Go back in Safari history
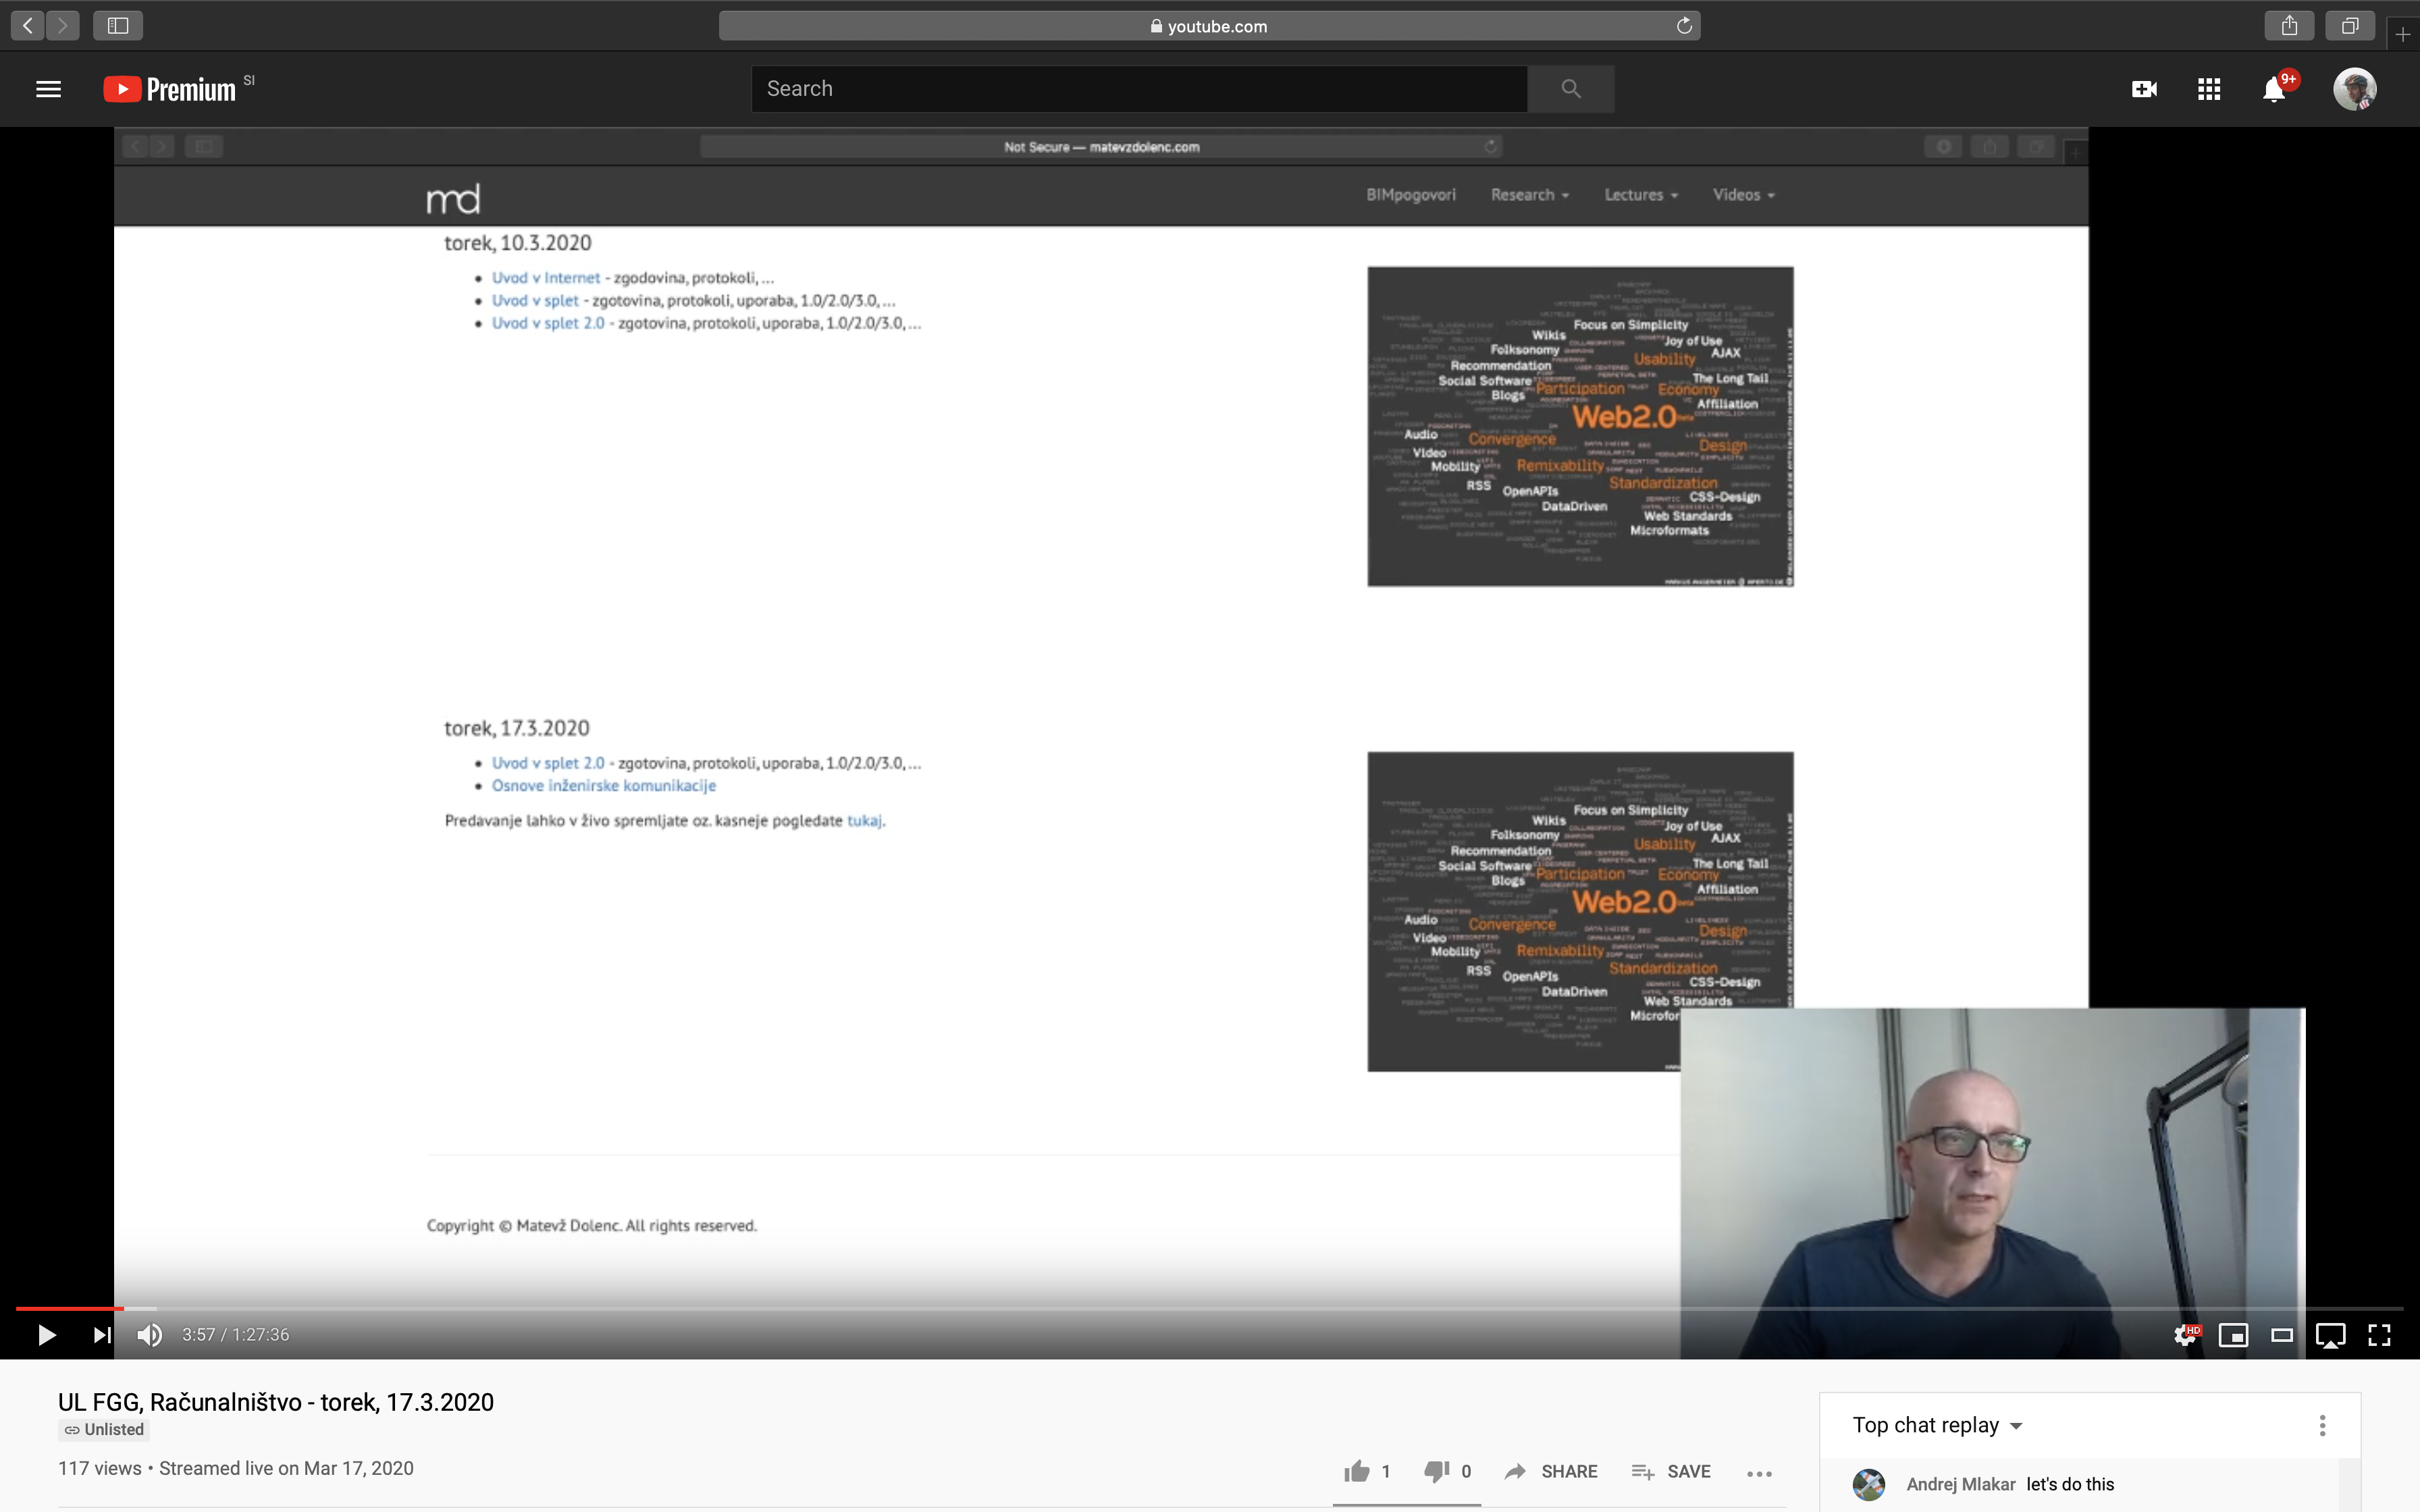Screen dimensions: 2420x1512 click(28, 26)
